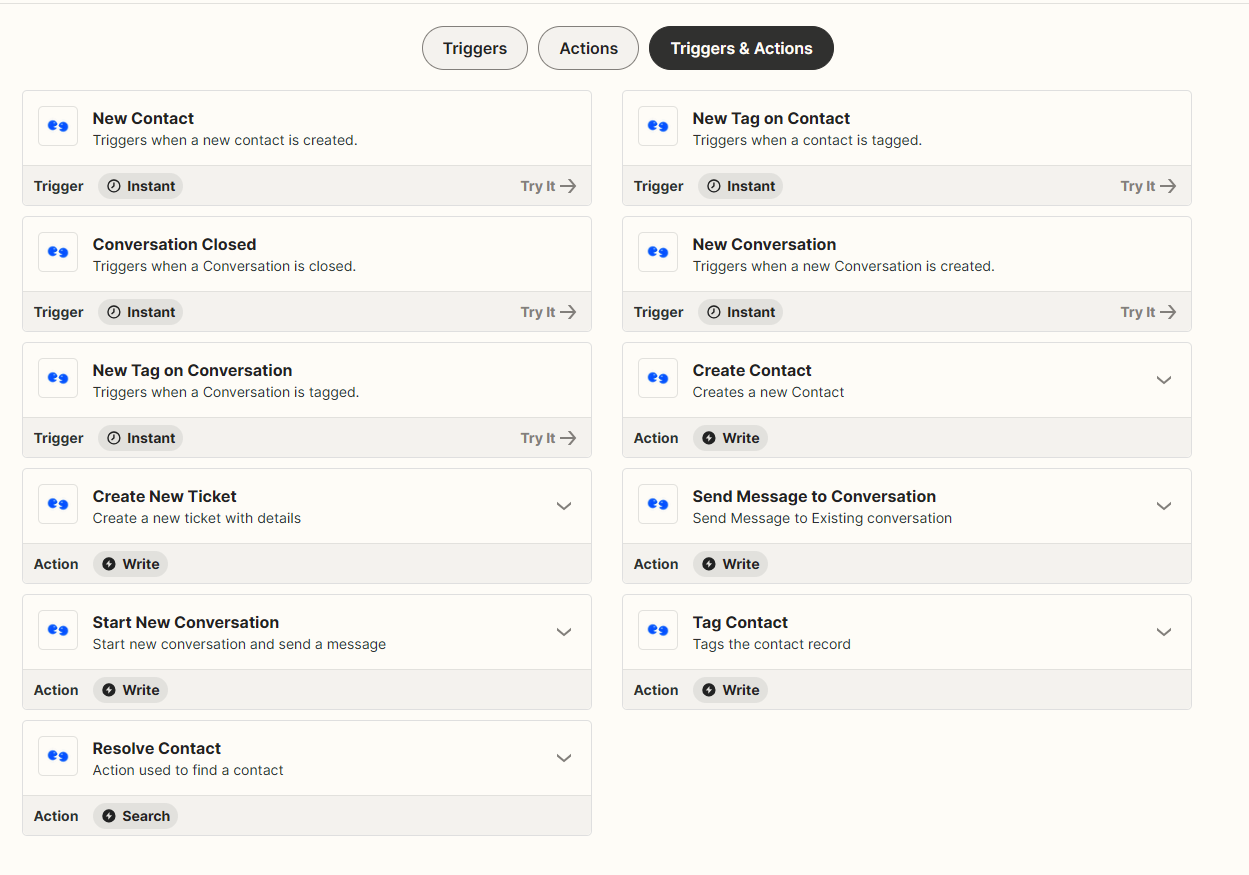This screenshot has height=875, width=1249.
Task: Click 'Start new conversation and send a message'
Action: pos(239,644)
